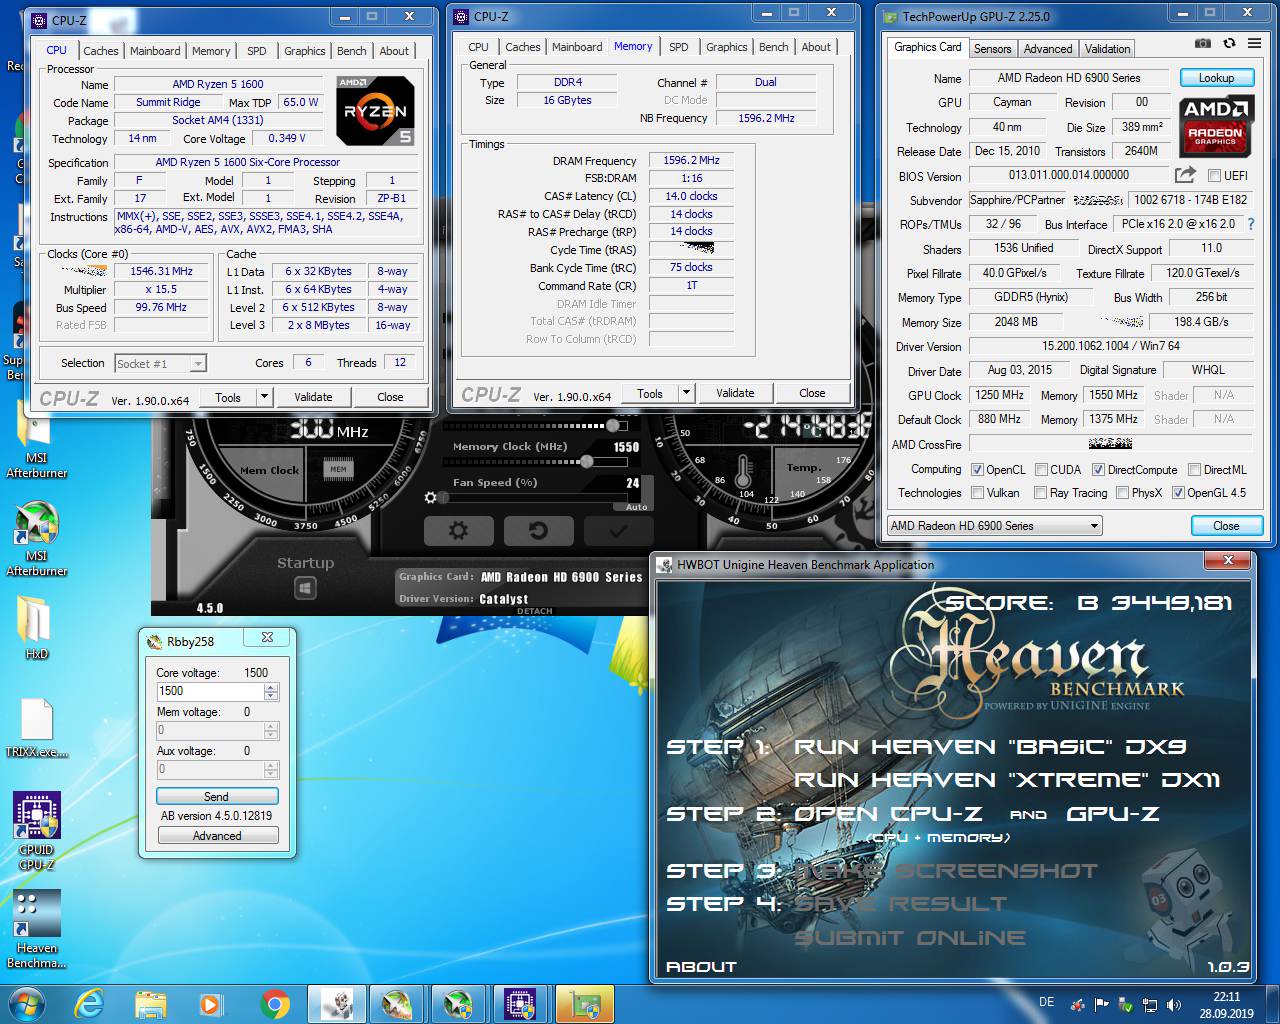This screenshot has height=1024, width=1280.
Task: Click the Aux voltage spinner arrows
Action: coord(271,769)
